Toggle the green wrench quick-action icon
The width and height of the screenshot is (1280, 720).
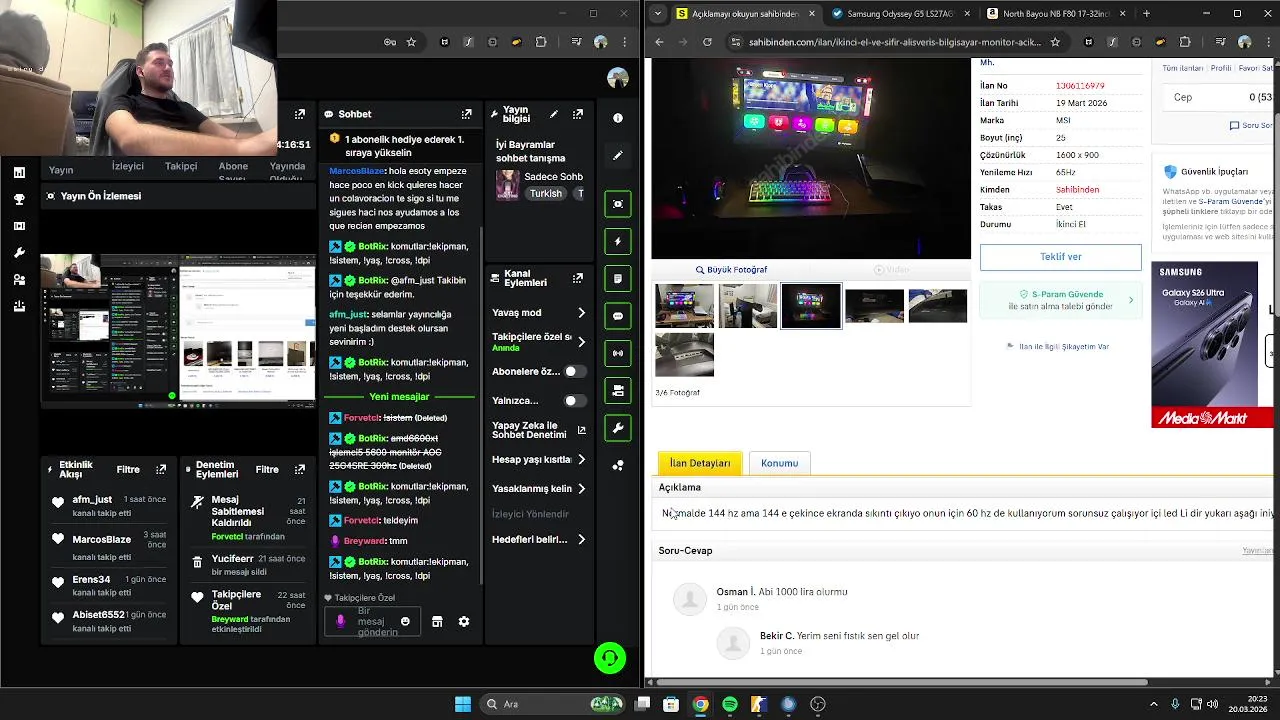click(x=618, y=428)
